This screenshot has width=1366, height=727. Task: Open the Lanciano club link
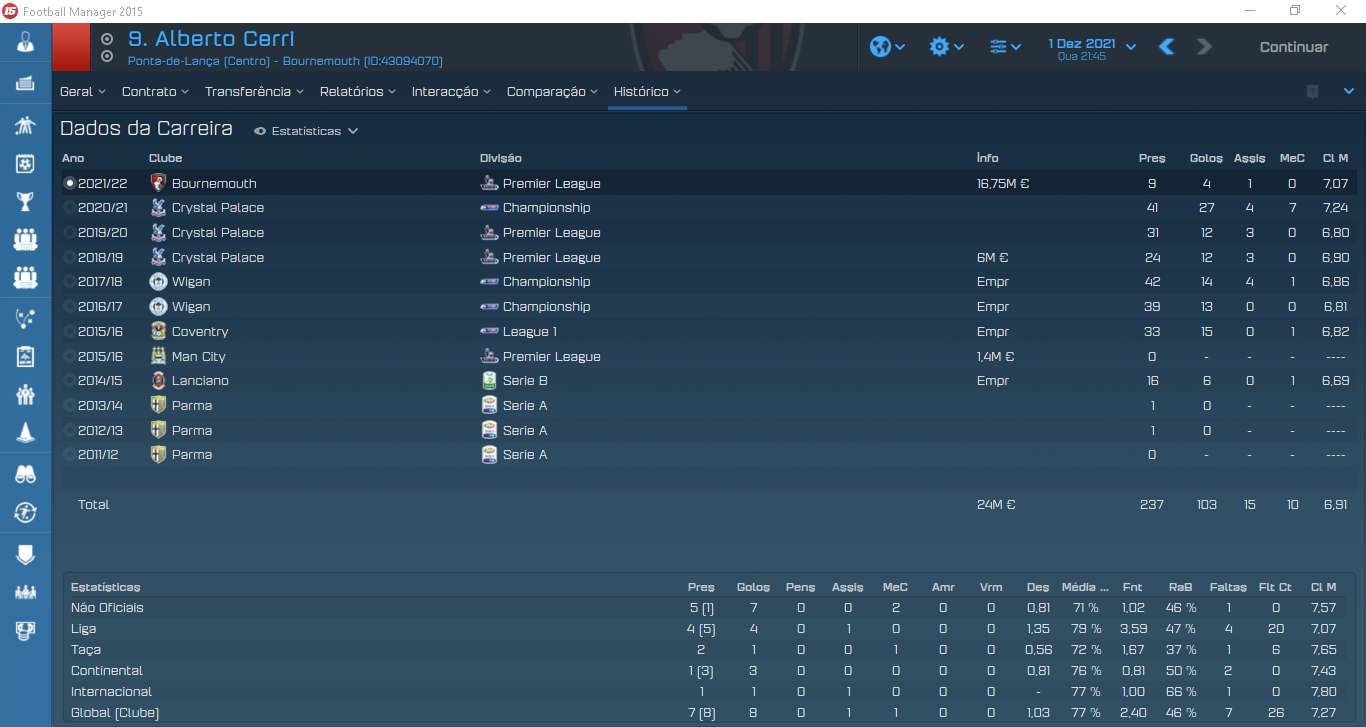click(x=200, y=381)
